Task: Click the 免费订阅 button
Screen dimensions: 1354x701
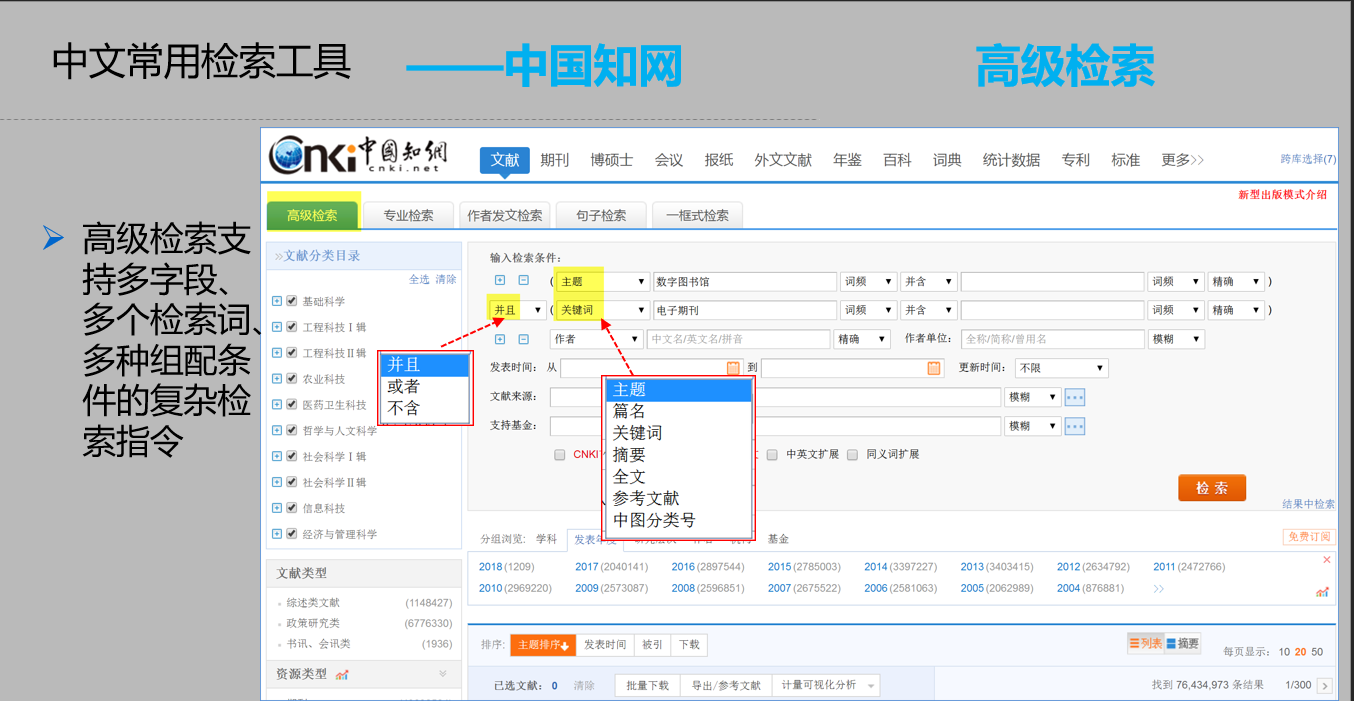Action: pyautogui.click(x=1309, y=537)
